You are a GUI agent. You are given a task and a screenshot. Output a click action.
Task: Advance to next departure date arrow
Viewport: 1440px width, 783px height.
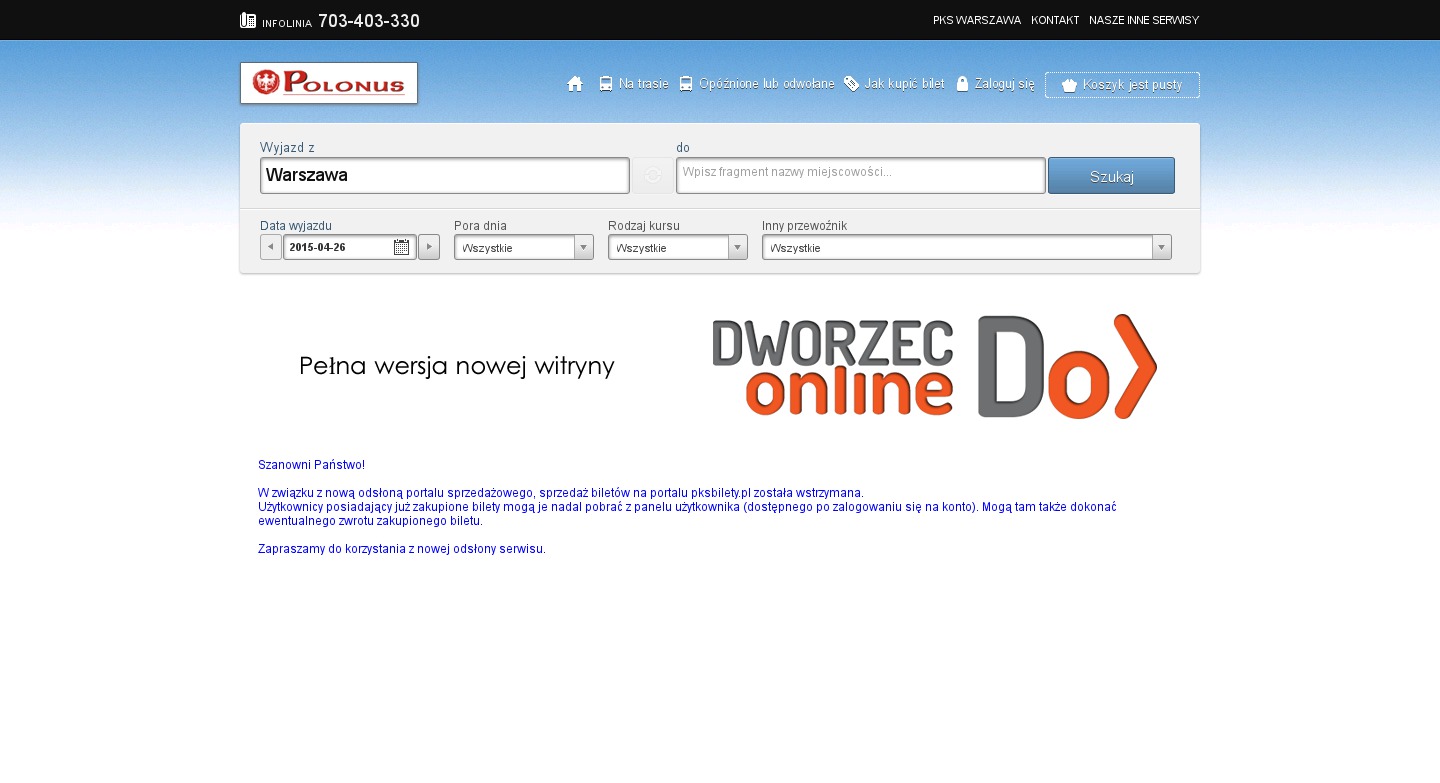click(x=428, y=247)
